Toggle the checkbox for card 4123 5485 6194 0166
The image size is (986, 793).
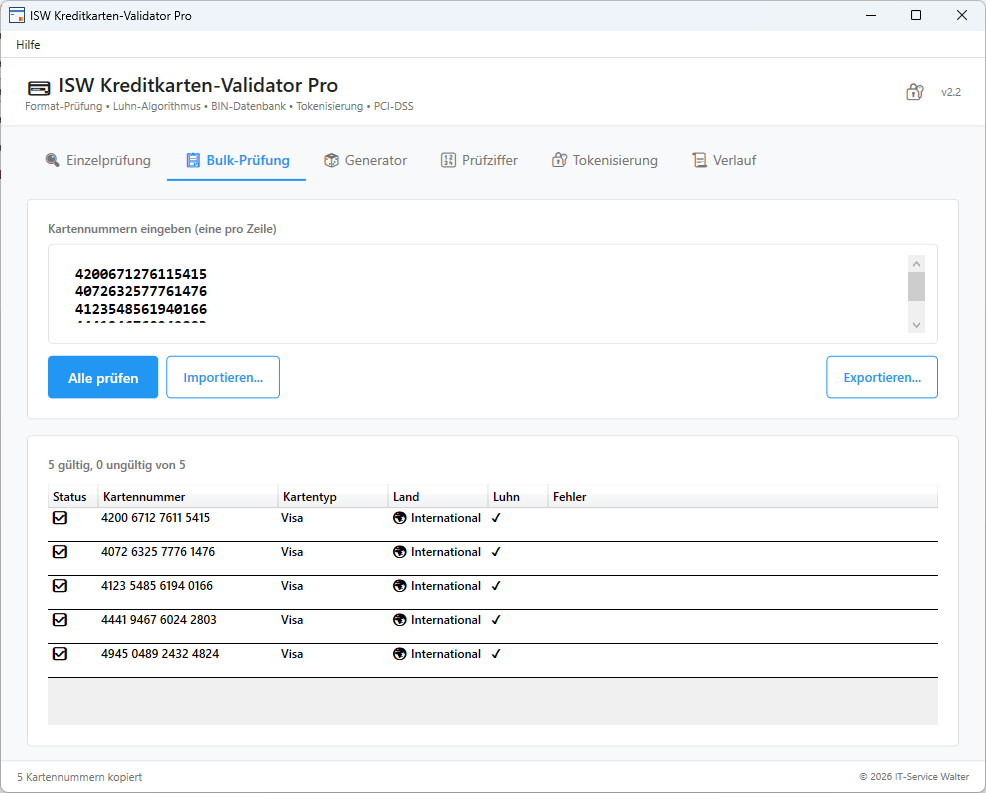pos(60,586)
